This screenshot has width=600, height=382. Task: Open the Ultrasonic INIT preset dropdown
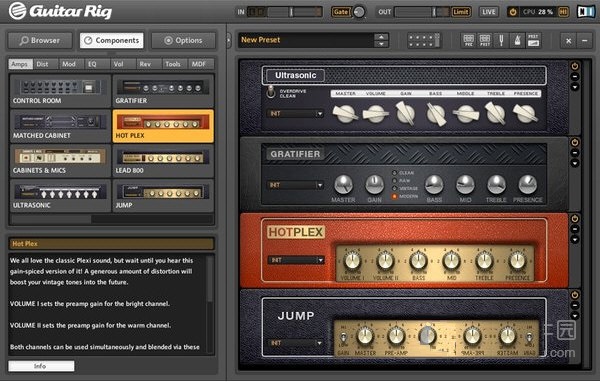(x=295, y=114)
